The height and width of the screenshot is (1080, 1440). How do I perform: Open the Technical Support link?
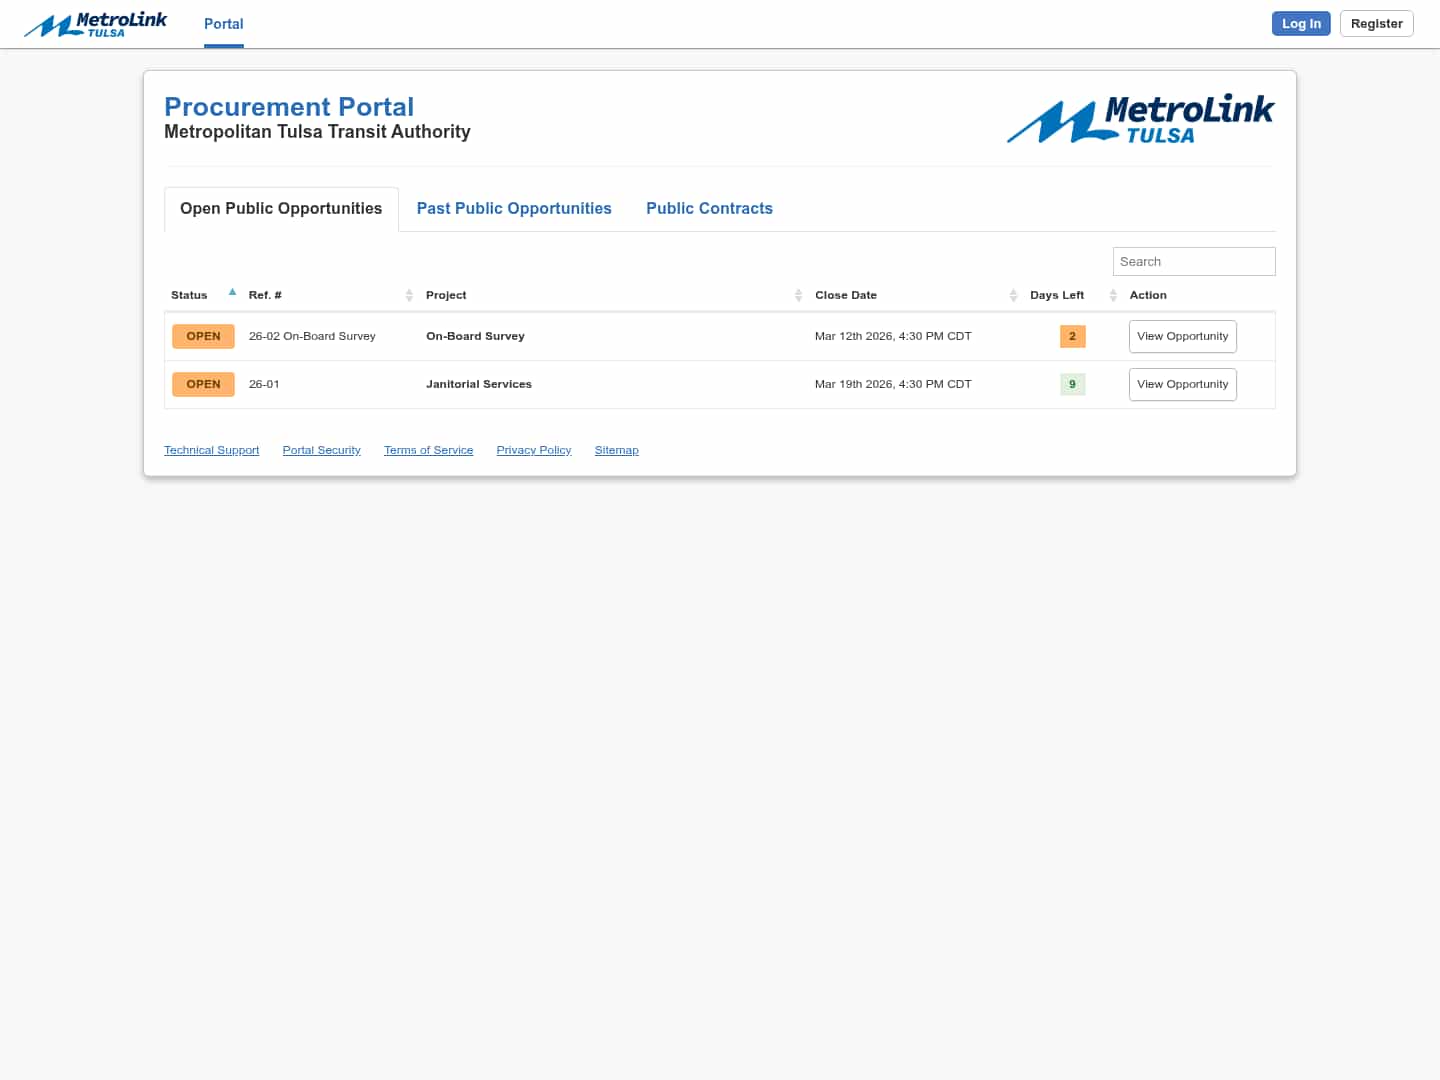[211, 450]
